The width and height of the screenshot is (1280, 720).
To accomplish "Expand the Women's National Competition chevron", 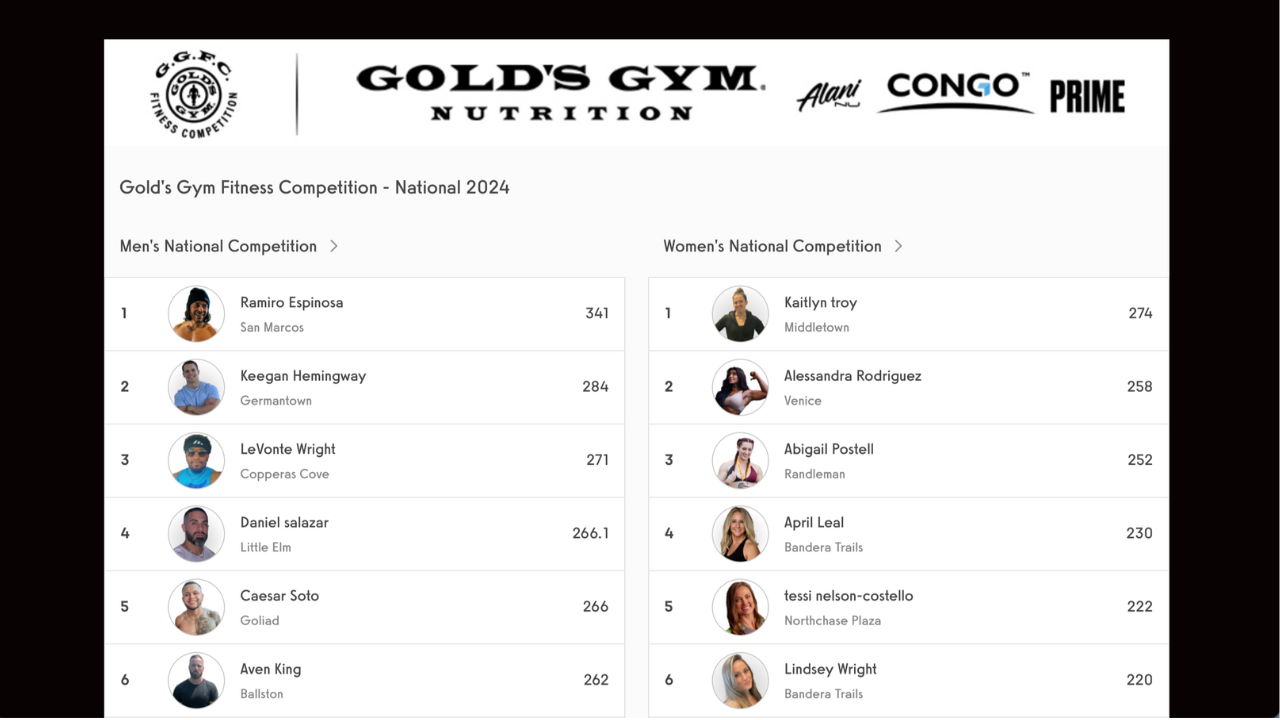I will (x=897, y=245).
